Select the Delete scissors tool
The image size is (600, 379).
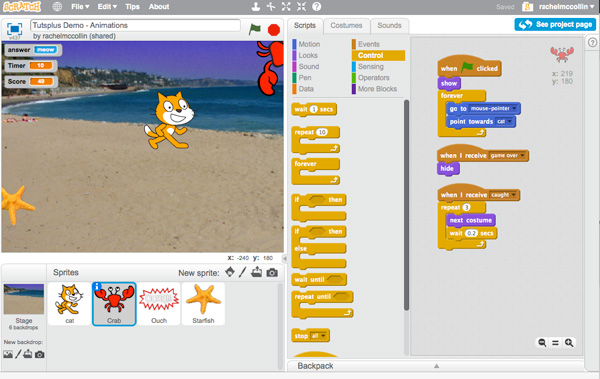[271, 7]
